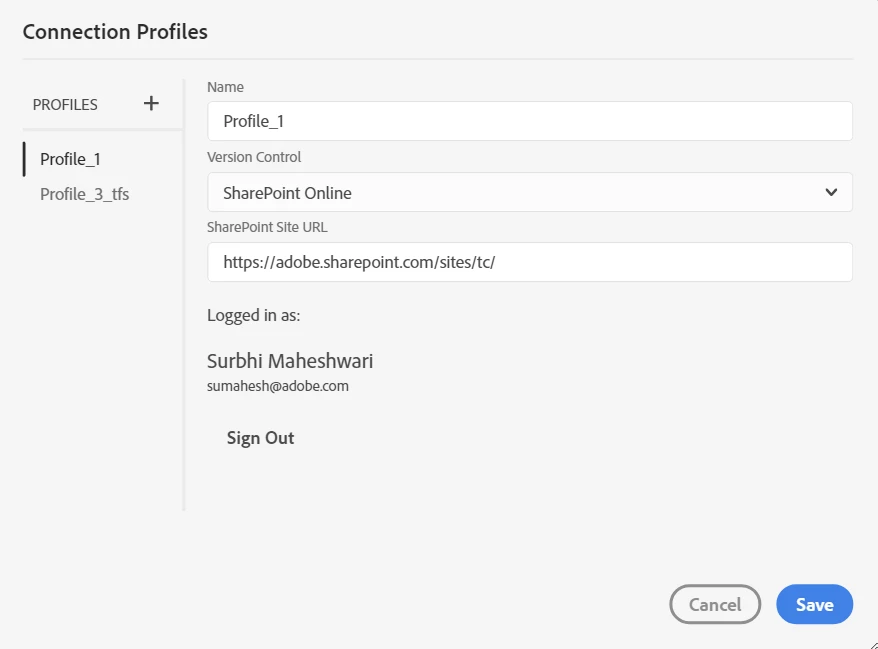Click the vertical divider beside the profiles list
This screenshot has height=649, width=878.
click(x=184, y=300)
